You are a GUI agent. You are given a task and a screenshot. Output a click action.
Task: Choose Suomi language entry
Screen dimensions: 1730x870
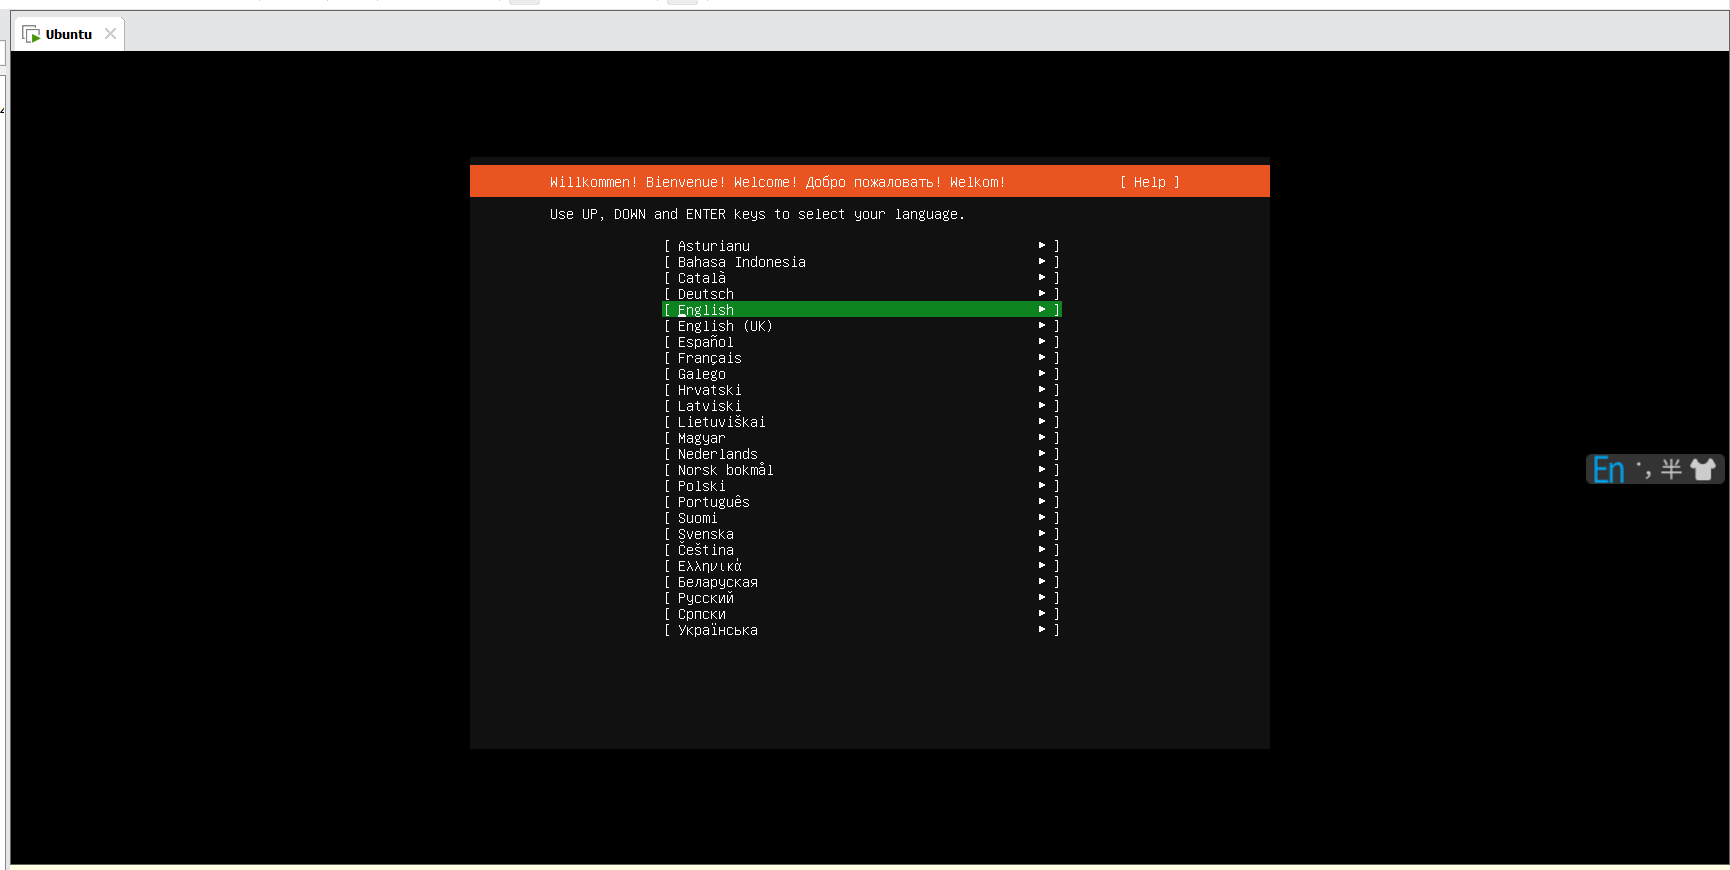tap(861, 518)
